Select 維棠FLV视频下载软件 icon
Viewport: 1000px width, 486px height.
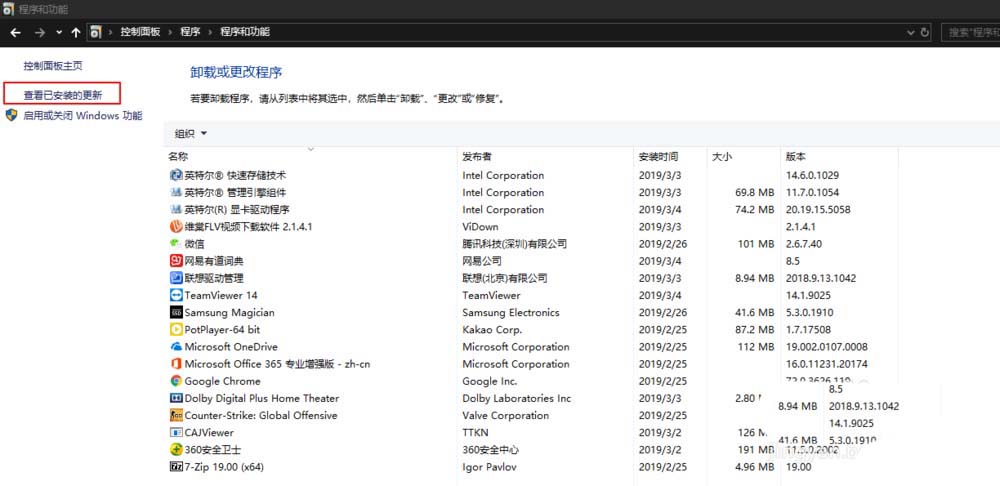[x=176, y=226]
